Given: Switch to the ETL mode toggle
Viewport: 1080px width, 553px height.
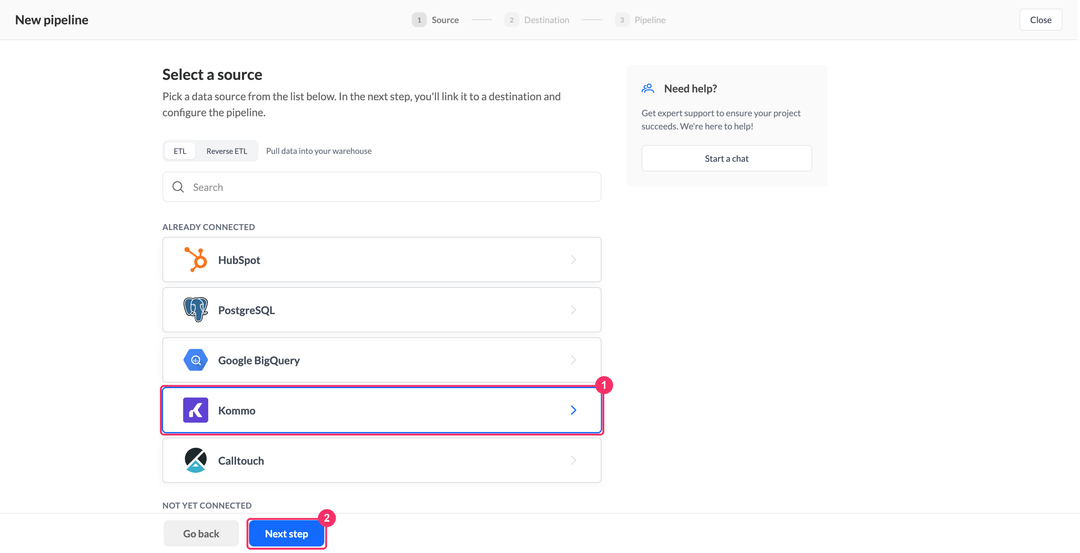Looking at the screenshot, I should point(180,151).
